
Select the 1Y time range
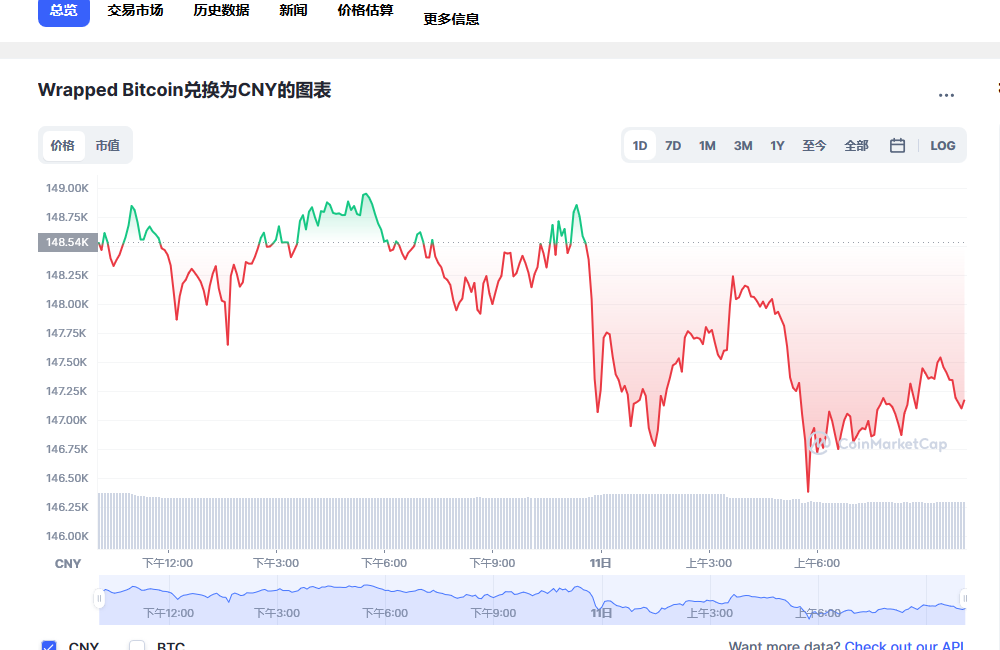777,145
